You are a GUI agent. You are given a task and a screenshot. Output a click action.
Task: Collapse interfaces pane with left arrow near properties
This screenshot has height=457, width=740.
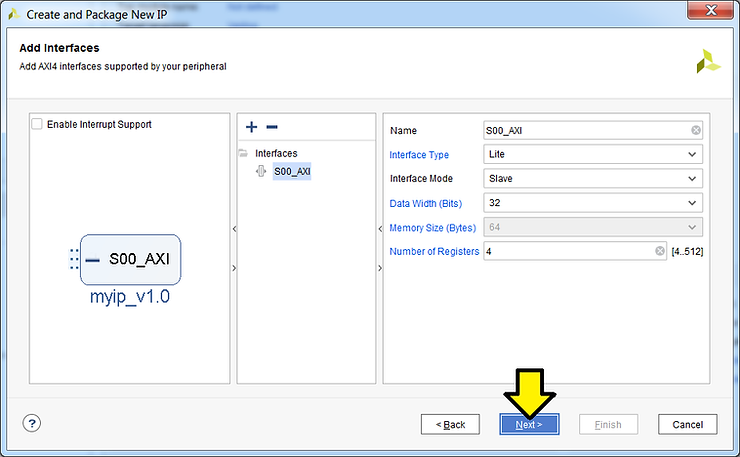pos(380,229)
